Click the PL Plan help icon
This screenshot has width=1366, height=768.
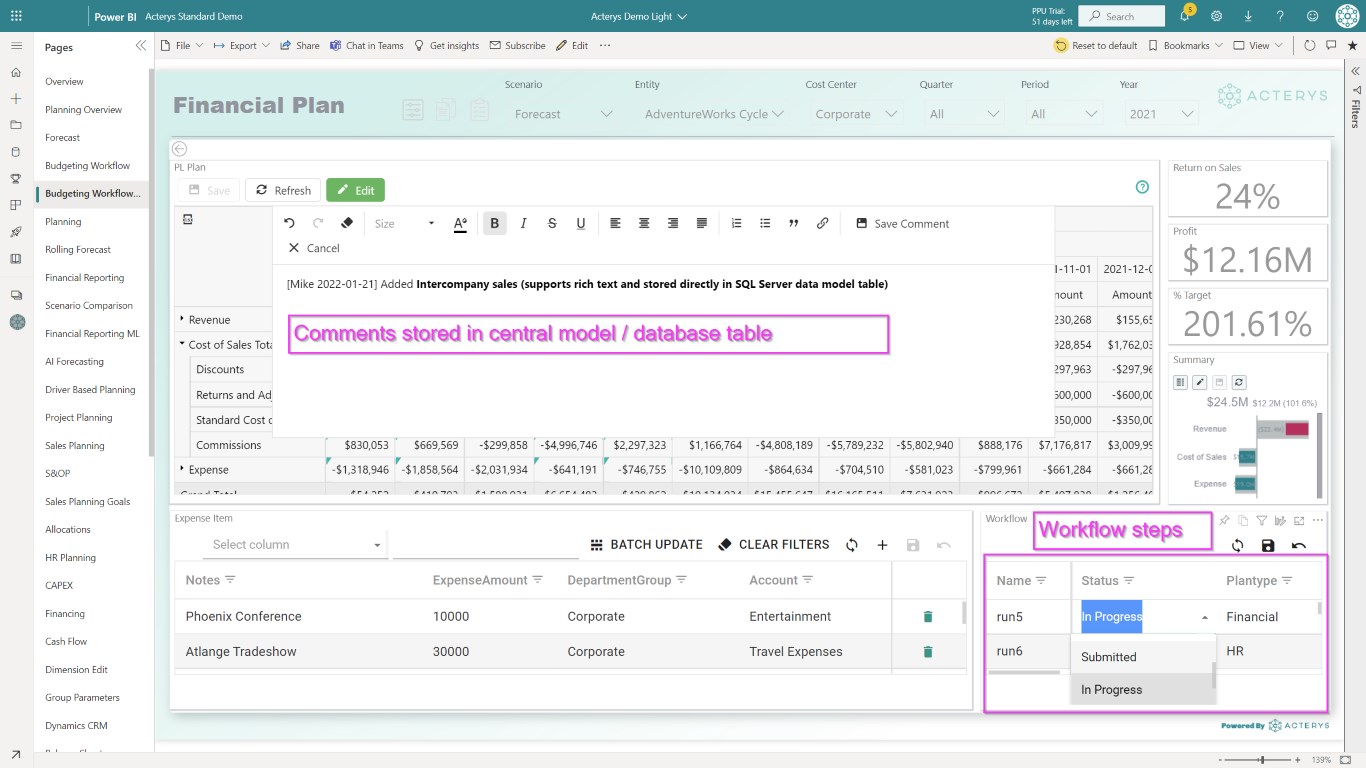pos(1142,187)
